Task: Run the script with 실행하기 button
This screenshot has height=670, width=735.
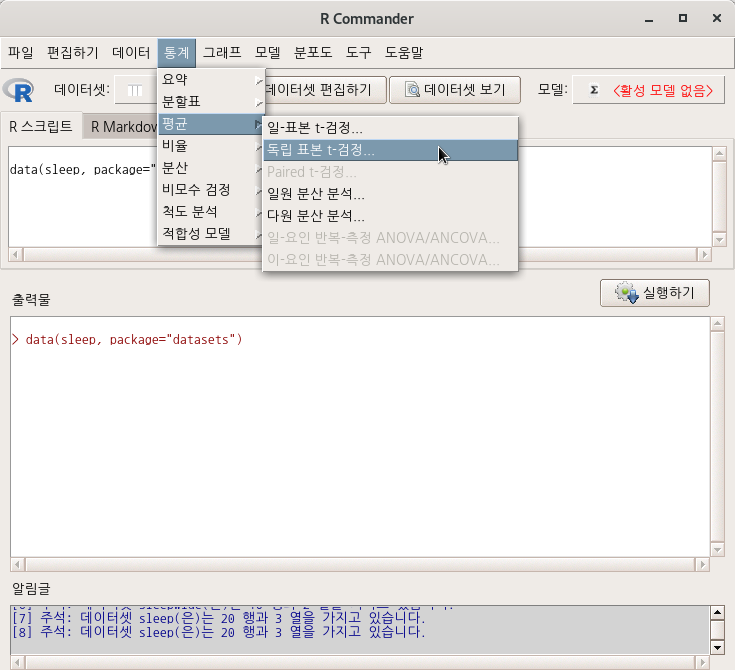Action: [655, 293]
